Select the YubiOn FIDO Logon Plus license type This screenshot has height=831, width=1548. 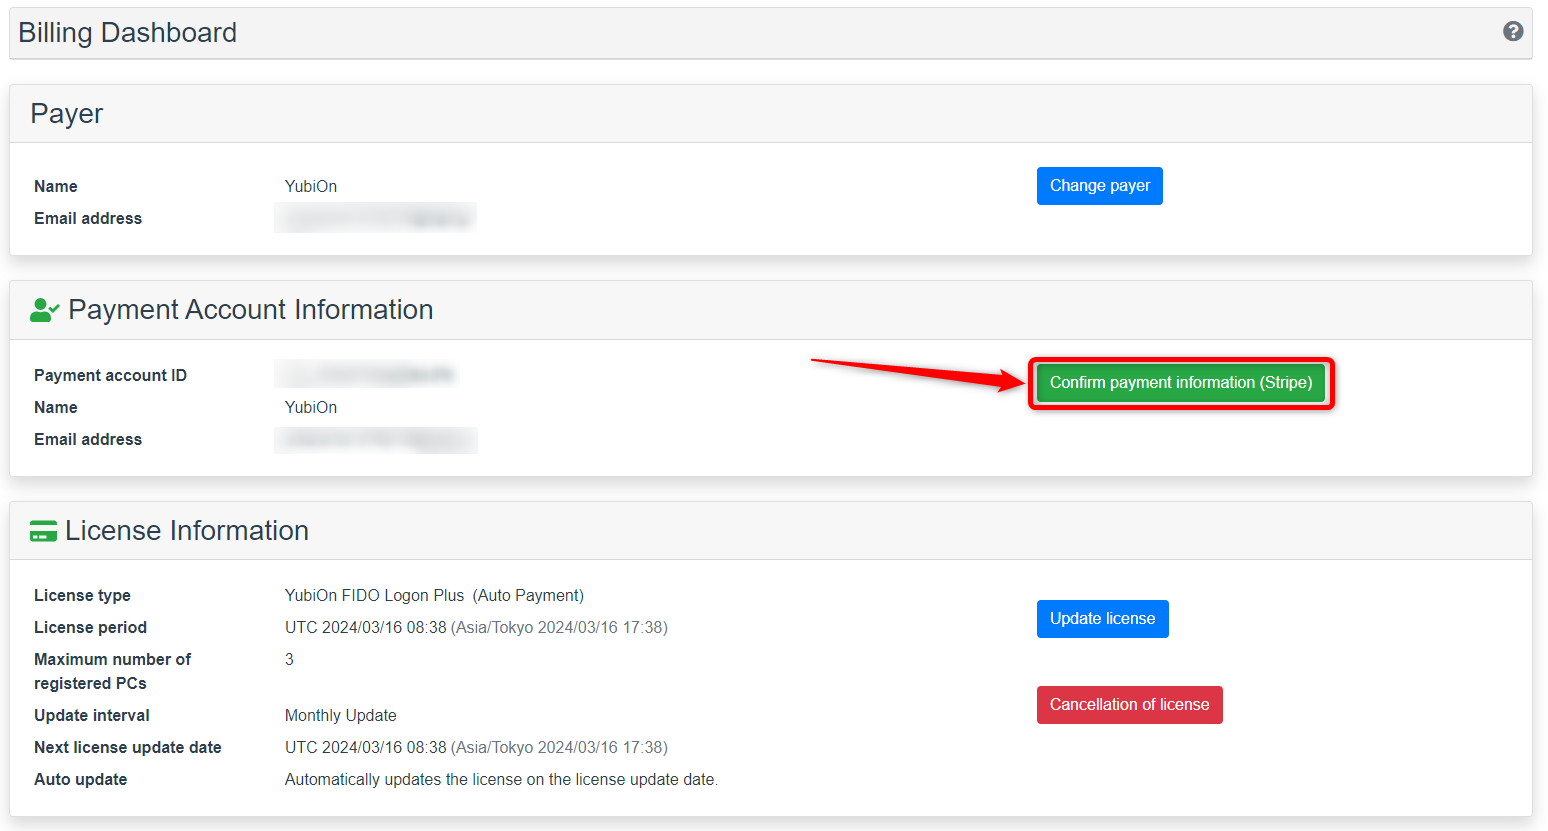(x=434, y=595)
